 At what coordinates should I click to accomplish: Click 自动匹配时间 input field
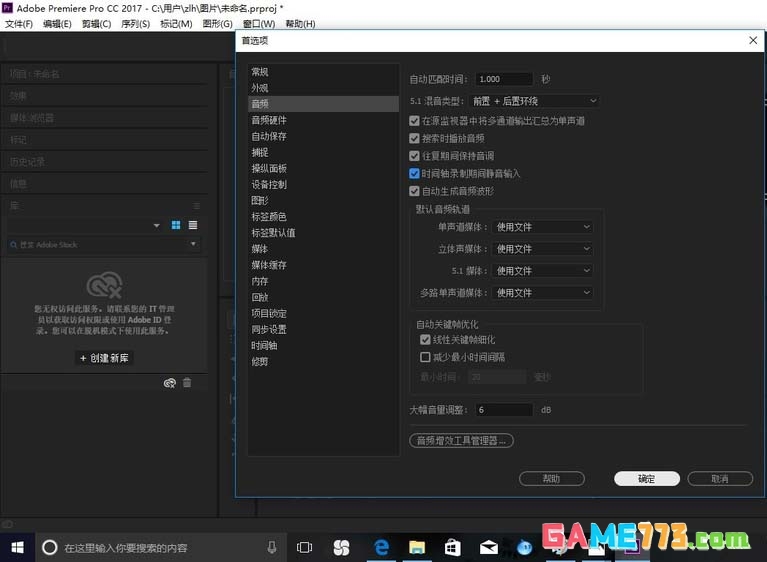point(504,79)
